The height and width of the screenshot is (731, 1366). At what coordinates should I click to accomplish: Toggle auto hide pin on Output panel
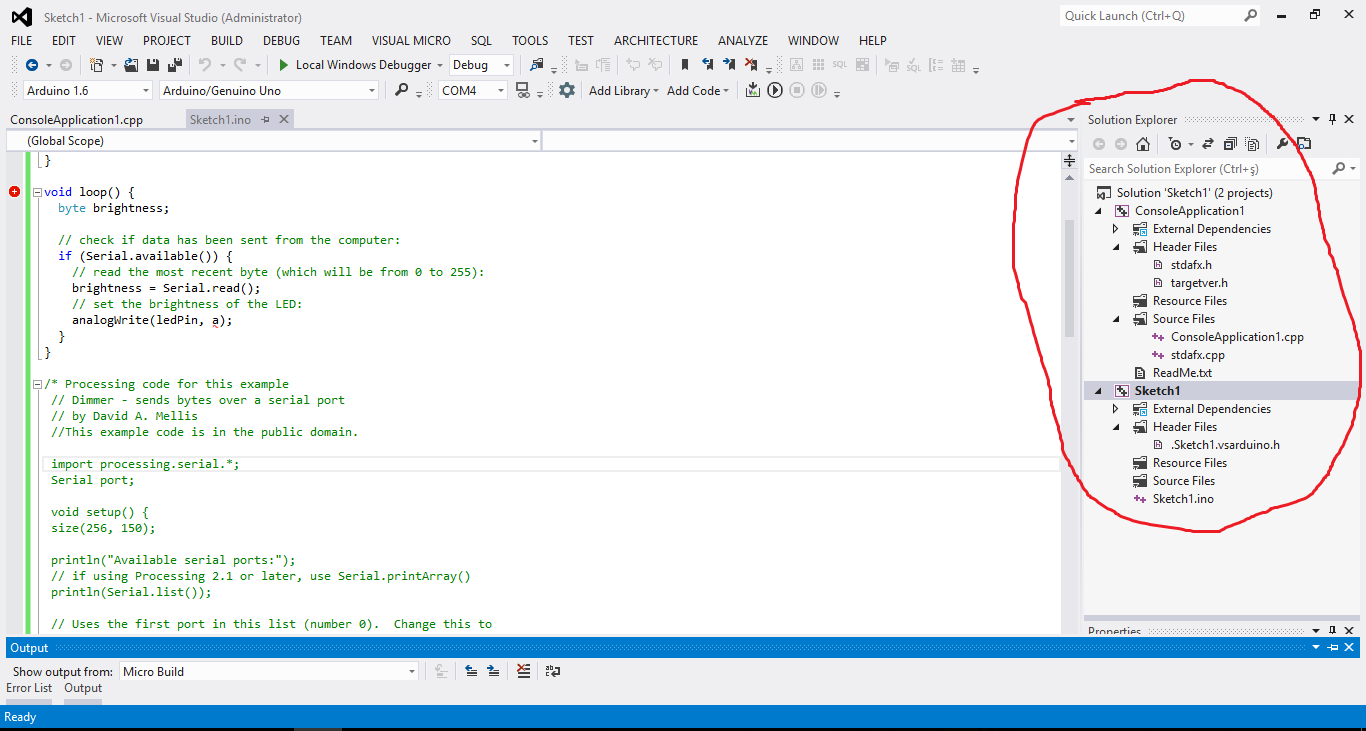[x=1332, y=648]
